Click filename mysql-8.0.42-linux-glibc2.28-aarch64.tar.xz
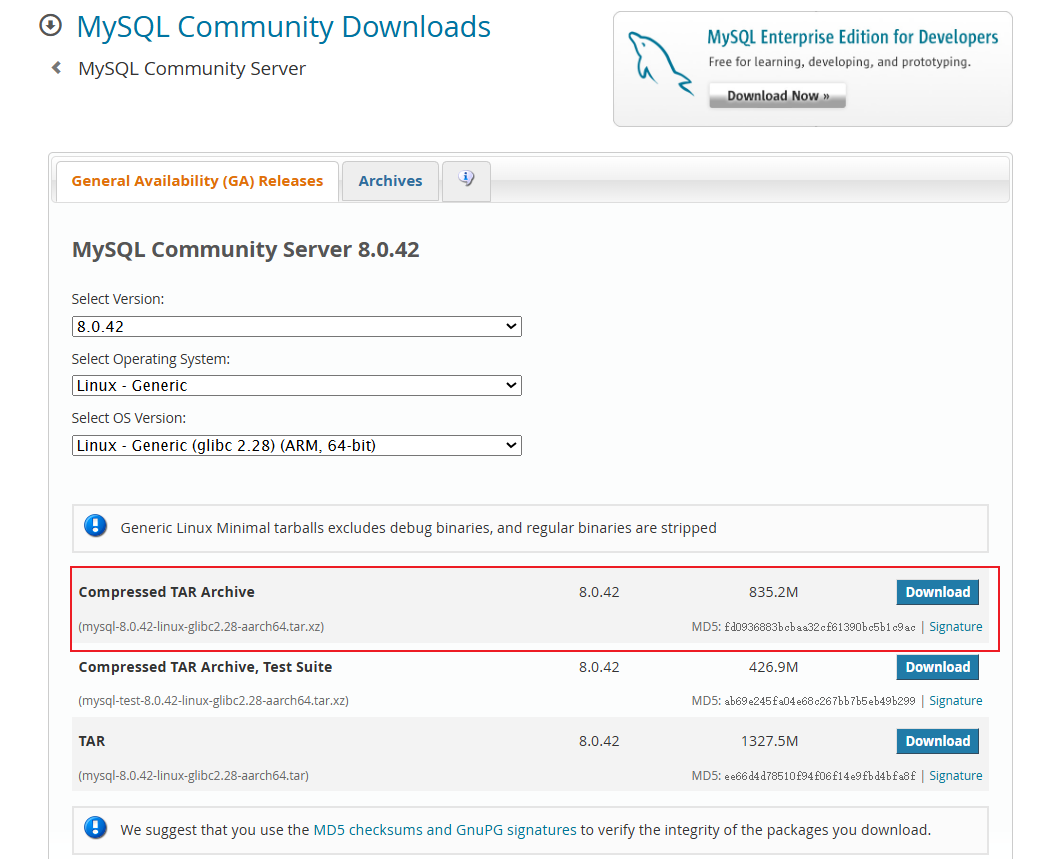This screenshot has height=859, width=1038. pos(201,626)
